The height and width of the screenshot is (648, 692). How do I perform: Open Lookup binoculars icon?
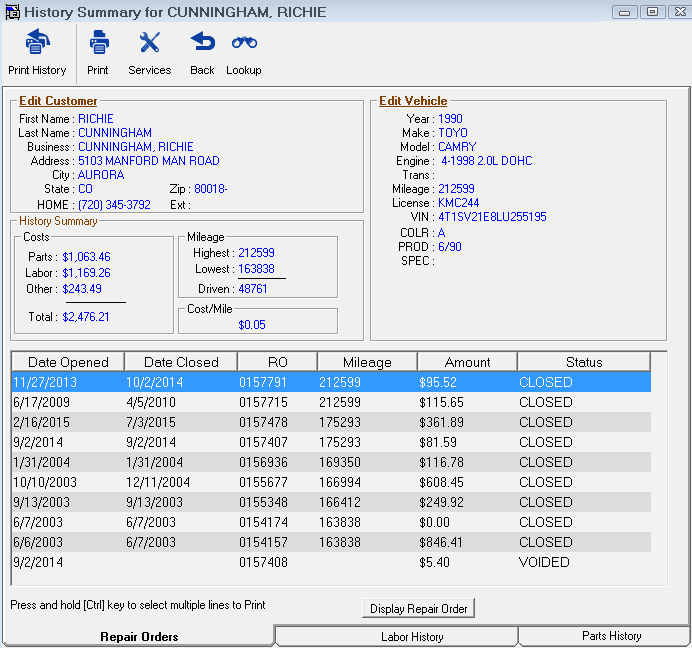coord(244,42)
